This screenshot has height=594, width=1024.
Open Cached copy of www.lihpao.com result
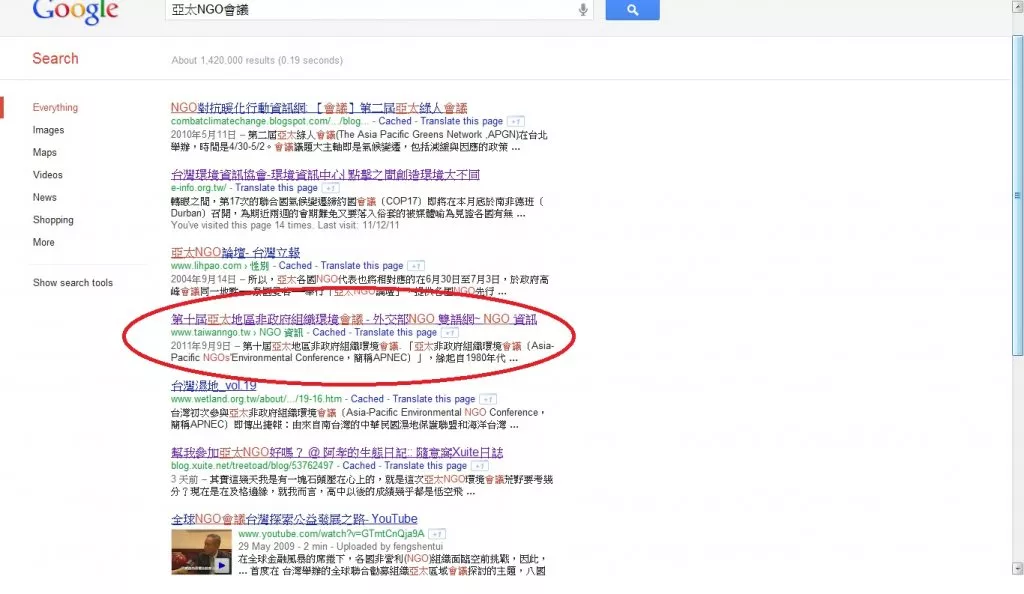[295, 266]
